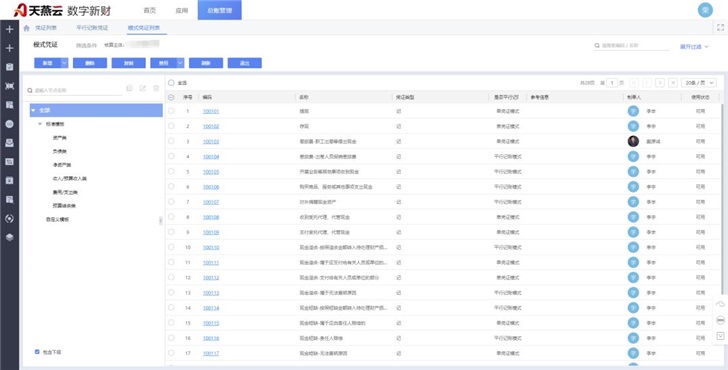Click the creator photo in row 100103

click(633, 141)
